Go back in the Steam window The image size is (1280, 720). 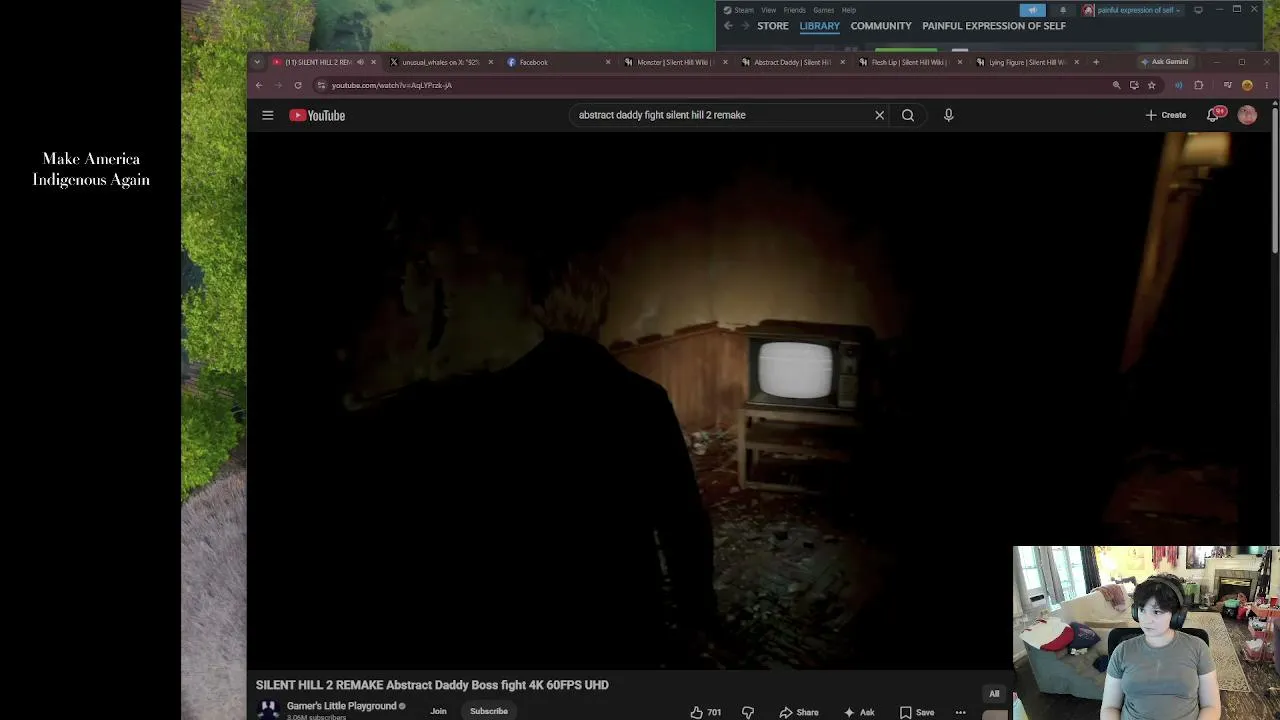pos(728,26)
